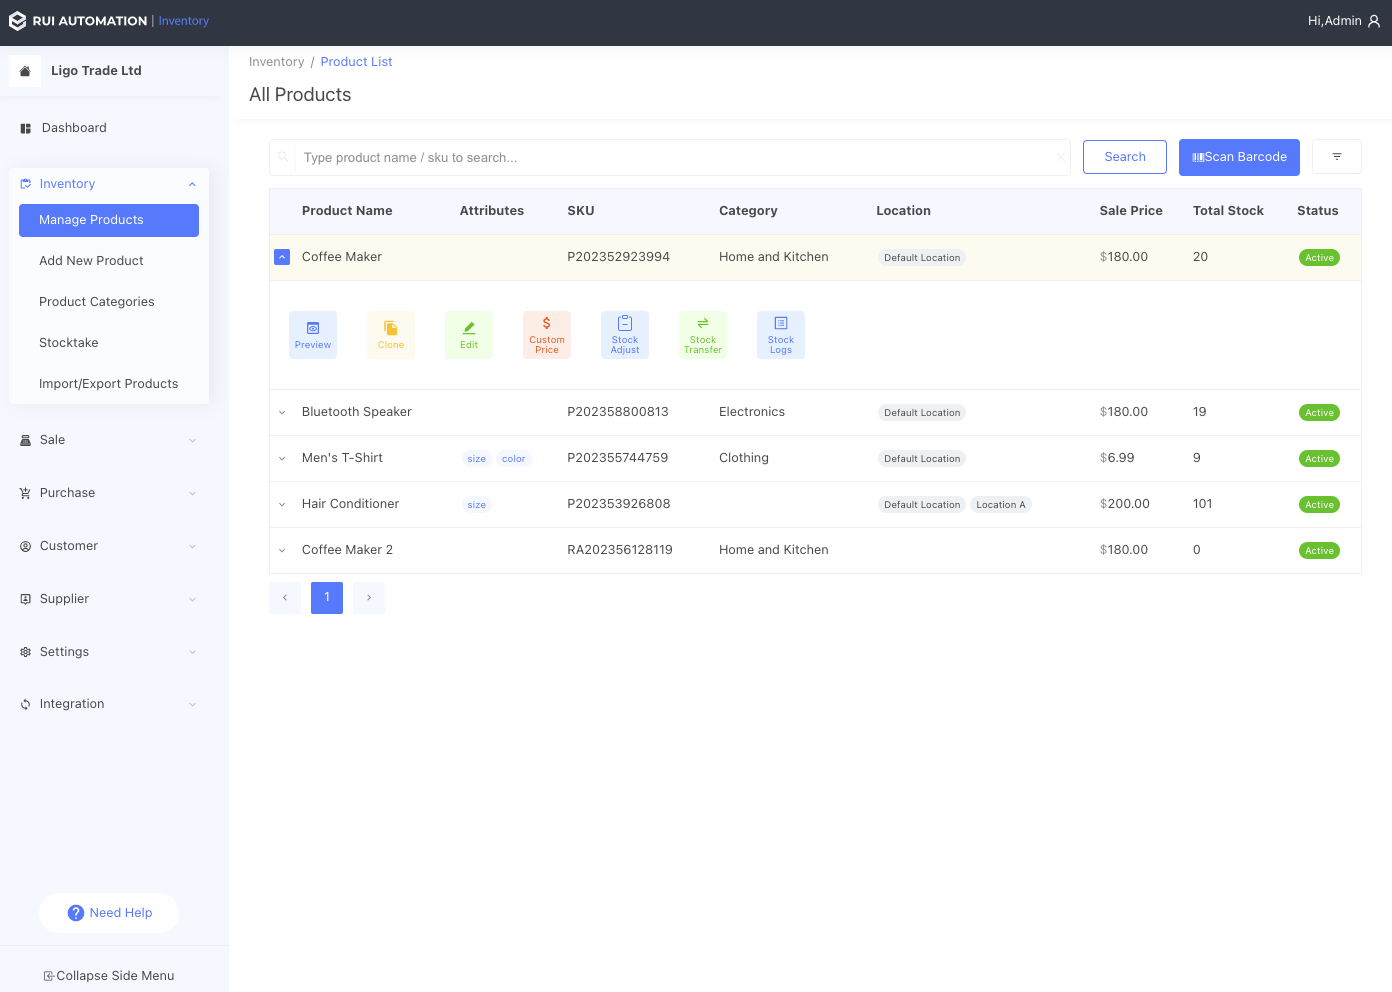This screenshot has height=992, width=1392.
Task: Click the Edit pencil icon for Coffee Maker
Action: [x=468, y=334]
